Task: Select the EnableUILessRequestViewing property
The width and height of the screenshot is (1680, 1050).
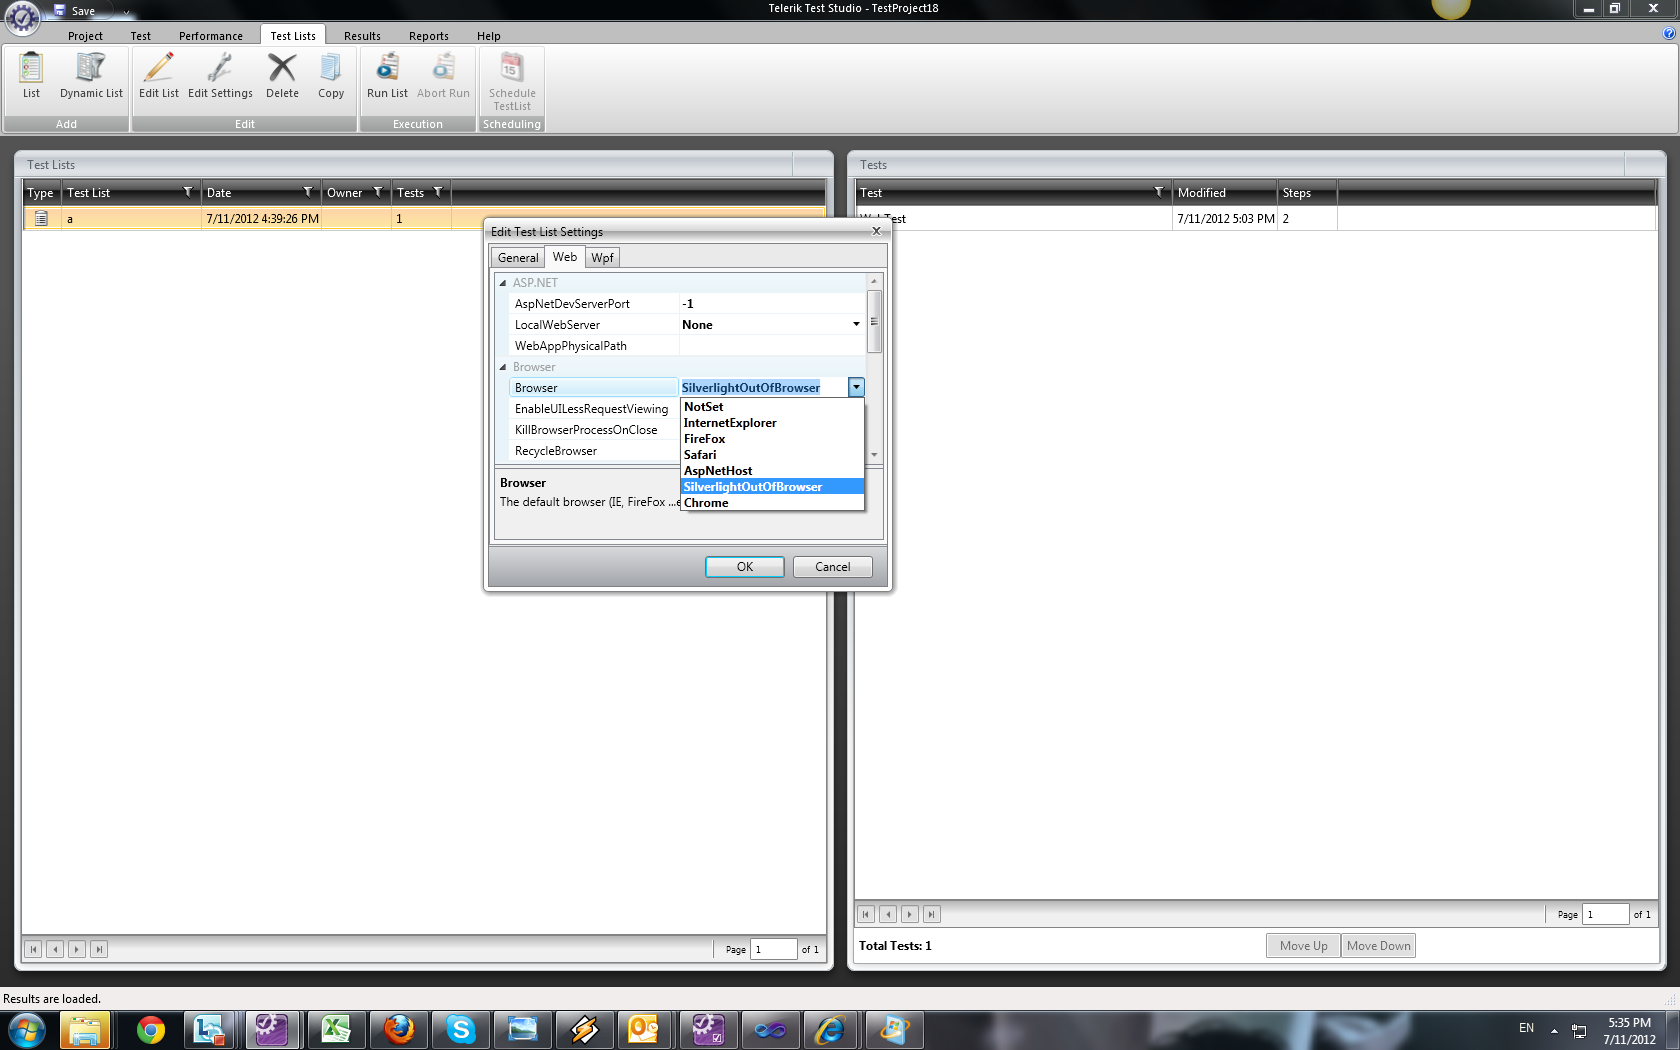Action: click(x=594, y=408)
